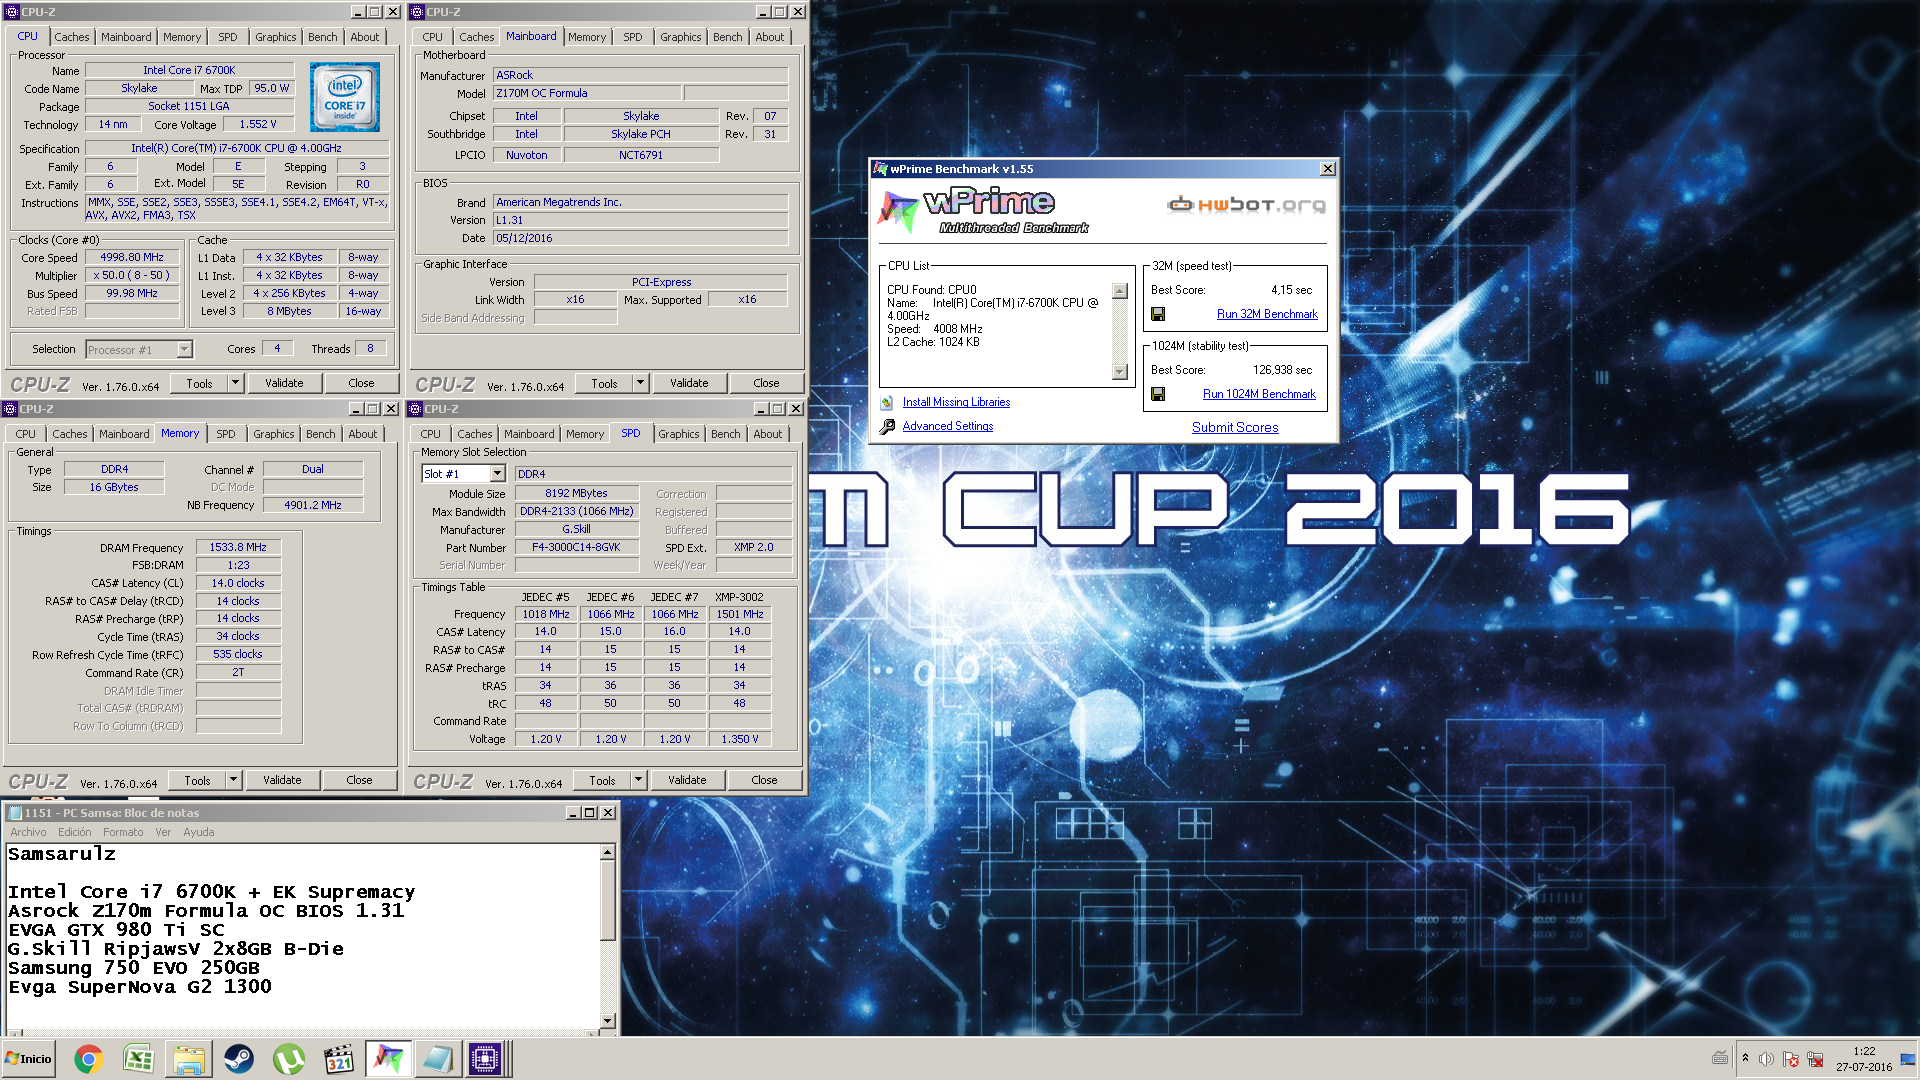This screenshot has width=1920, height=1080.
Task: Switch to wPrime via its taskbar icon
Action: [x=388, y=1059]
